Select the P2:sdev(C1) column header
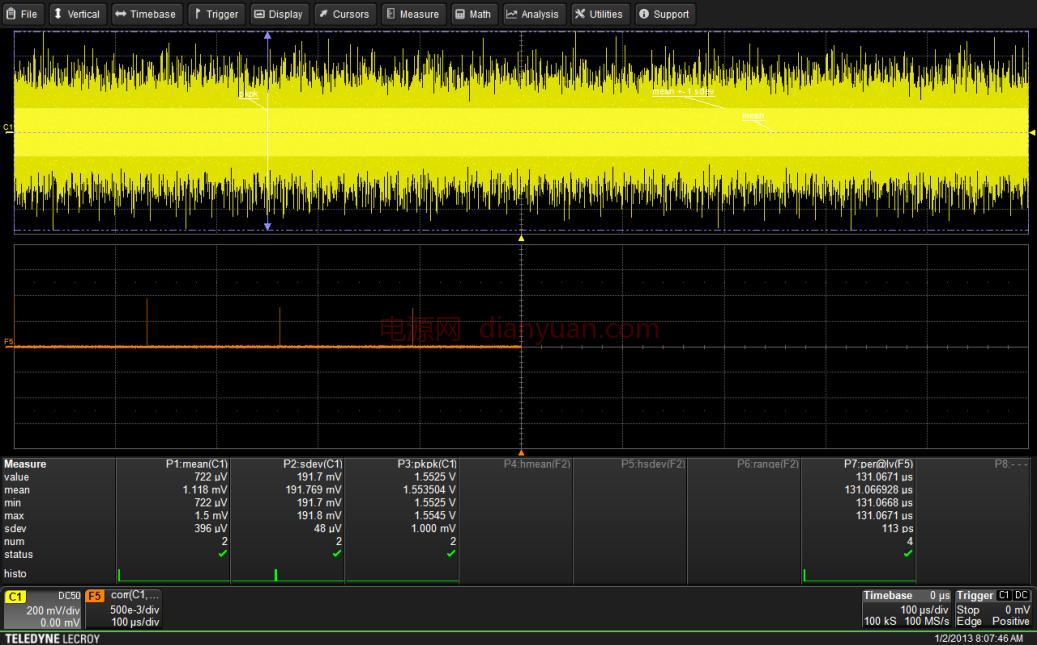Image resolution: width=1037 pixels, height=645 pixels. point(313,464)
